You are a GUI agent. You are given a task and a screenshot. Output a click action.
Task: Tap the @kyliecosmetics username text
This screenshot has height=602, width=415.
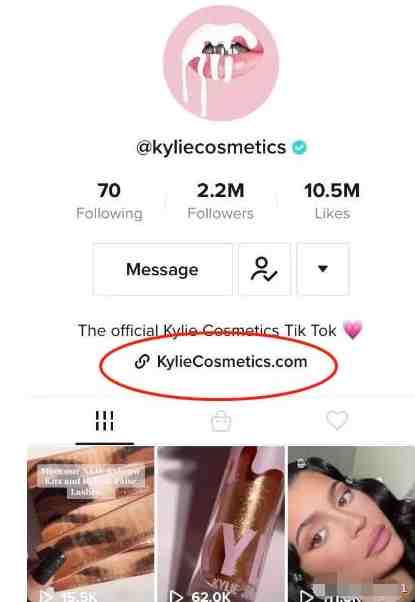point(211,147)
